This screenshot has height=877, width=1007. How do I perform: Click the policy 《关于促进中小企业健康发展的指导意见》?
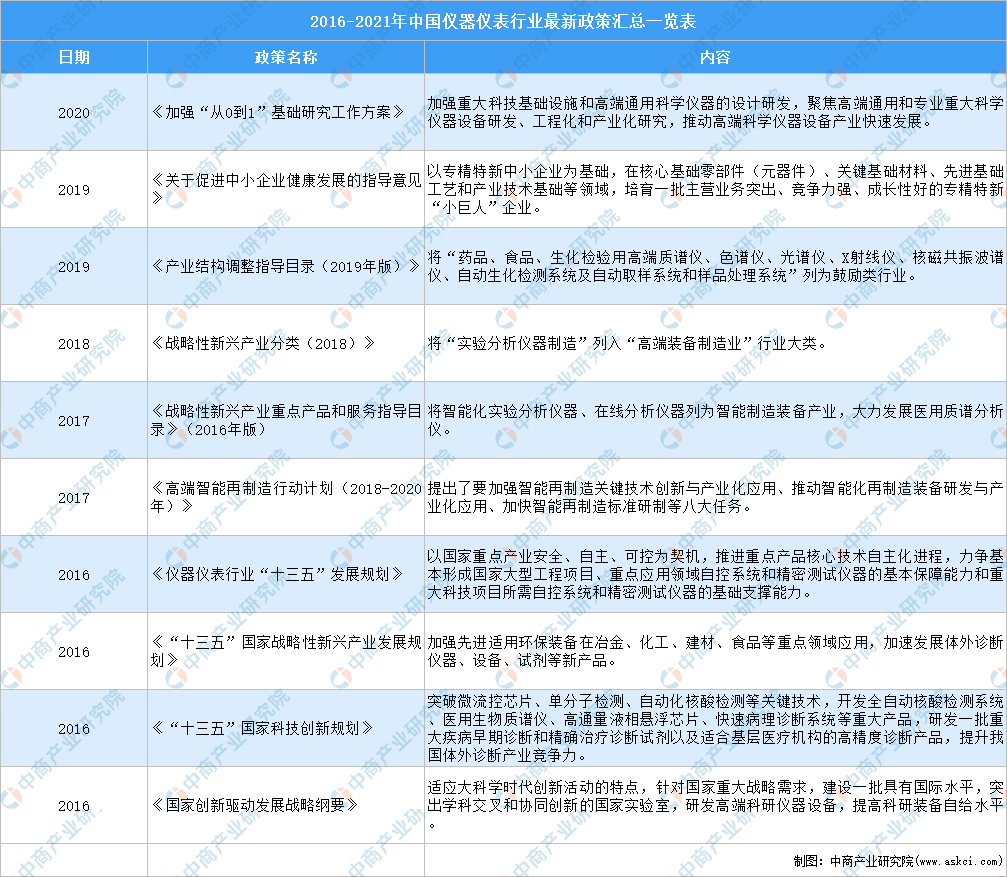pyautogui.click(x=281, y=188)
